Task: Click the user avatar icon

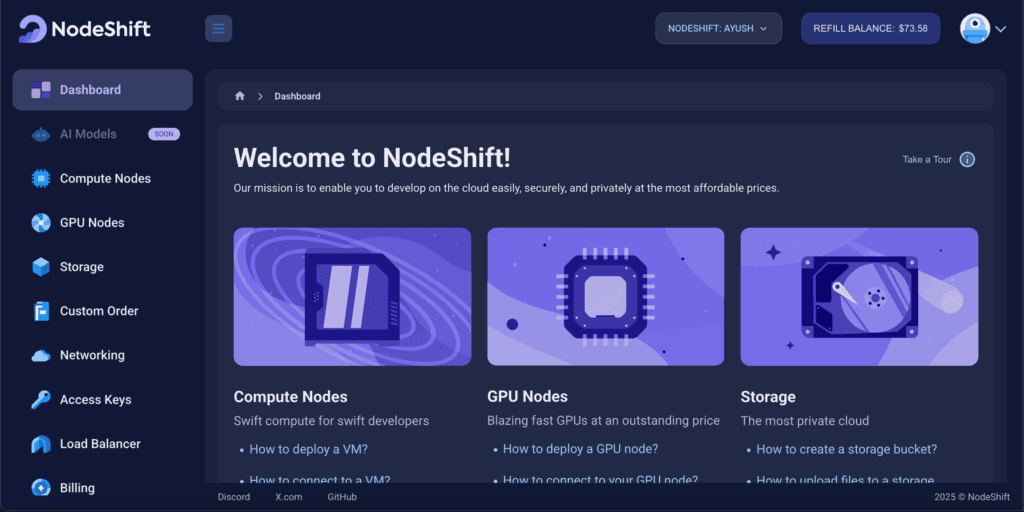Action: [975, 29]
